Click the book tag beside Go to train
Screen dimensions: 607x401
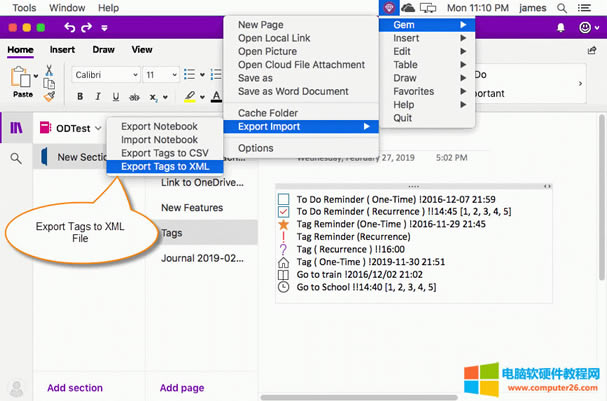pyautogui.click(x=283, y=275)
